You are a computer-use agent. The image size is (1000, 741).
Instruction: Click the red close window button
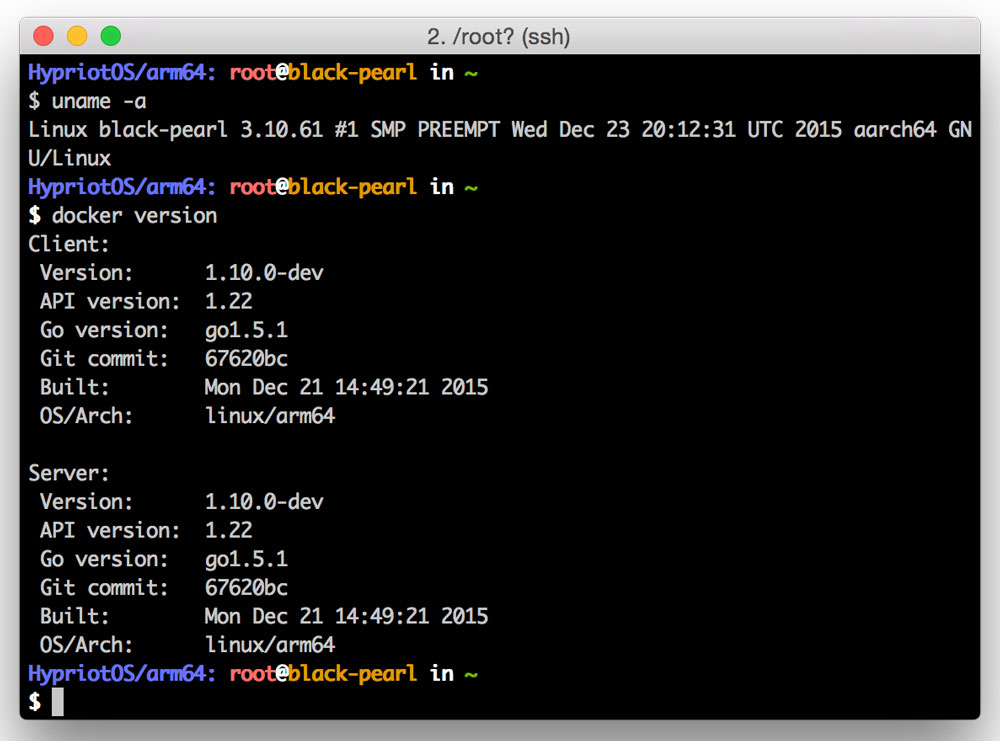tap(43, 37)
